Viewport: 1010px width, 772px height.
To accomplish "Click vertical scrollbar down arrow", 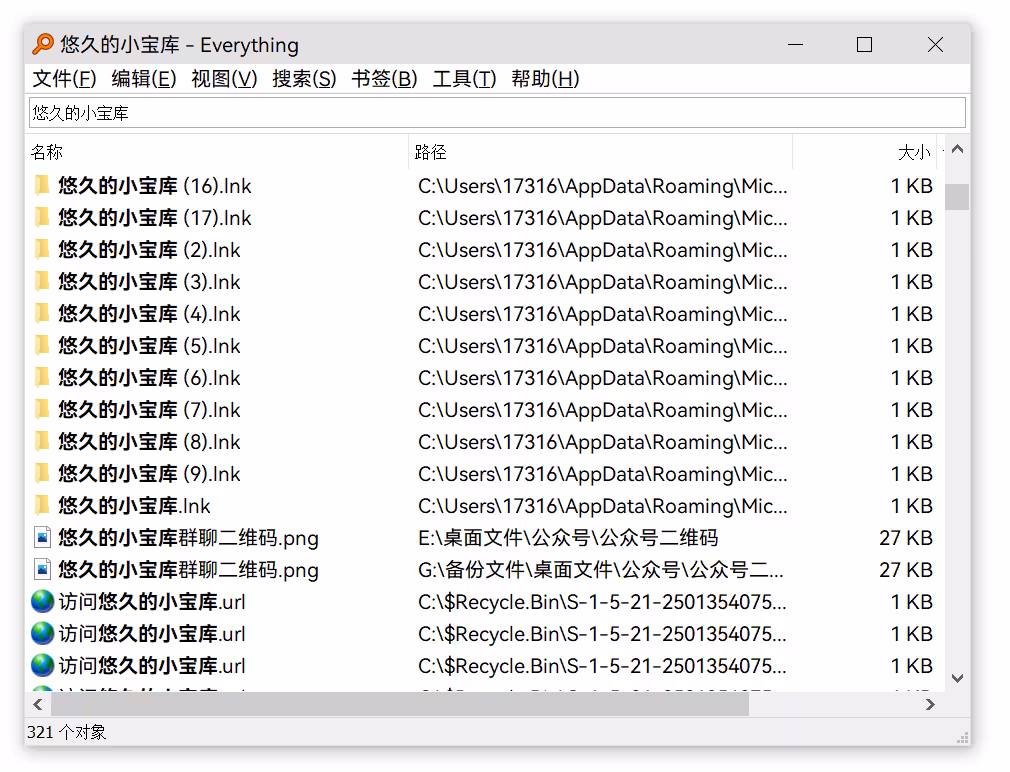I will pos(957,678).
